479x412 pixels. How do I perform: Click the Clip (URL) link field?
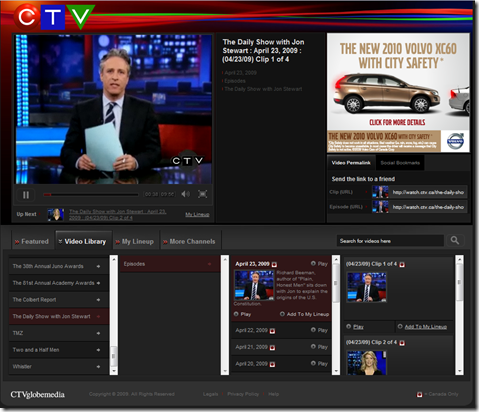pyautogui.click(x=428, y=192)
